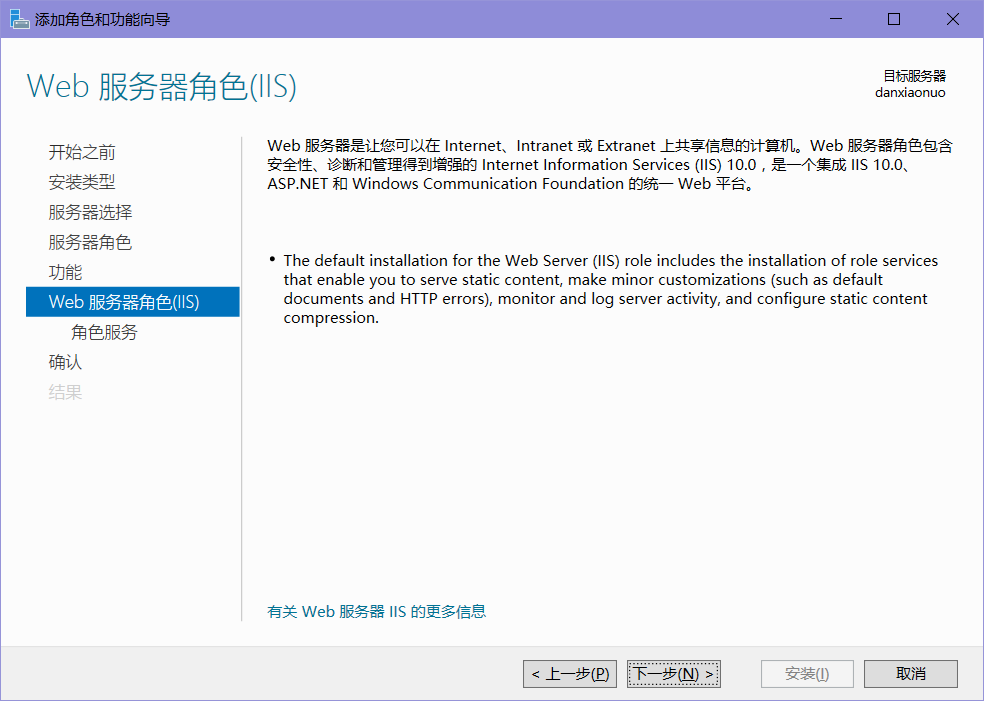This screenshot has height=701, width=984.
Task: Click the Web 服务器角色(IIS) page heading
Action: (161, 86)
